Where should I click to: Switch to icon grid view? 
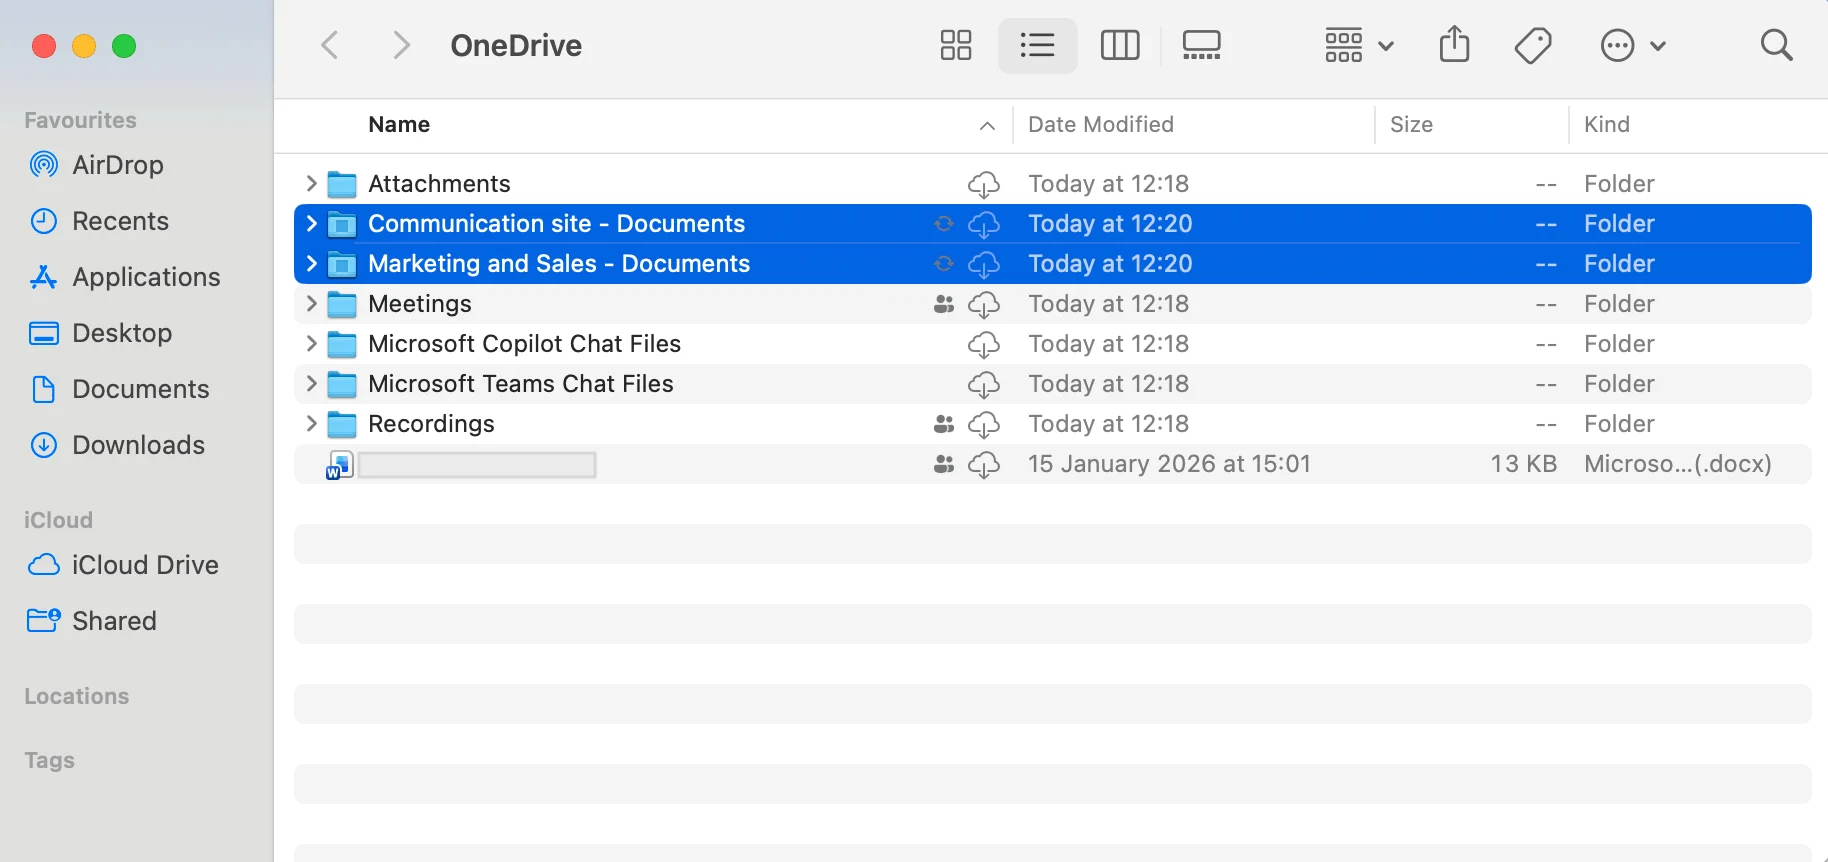point(956,45)
